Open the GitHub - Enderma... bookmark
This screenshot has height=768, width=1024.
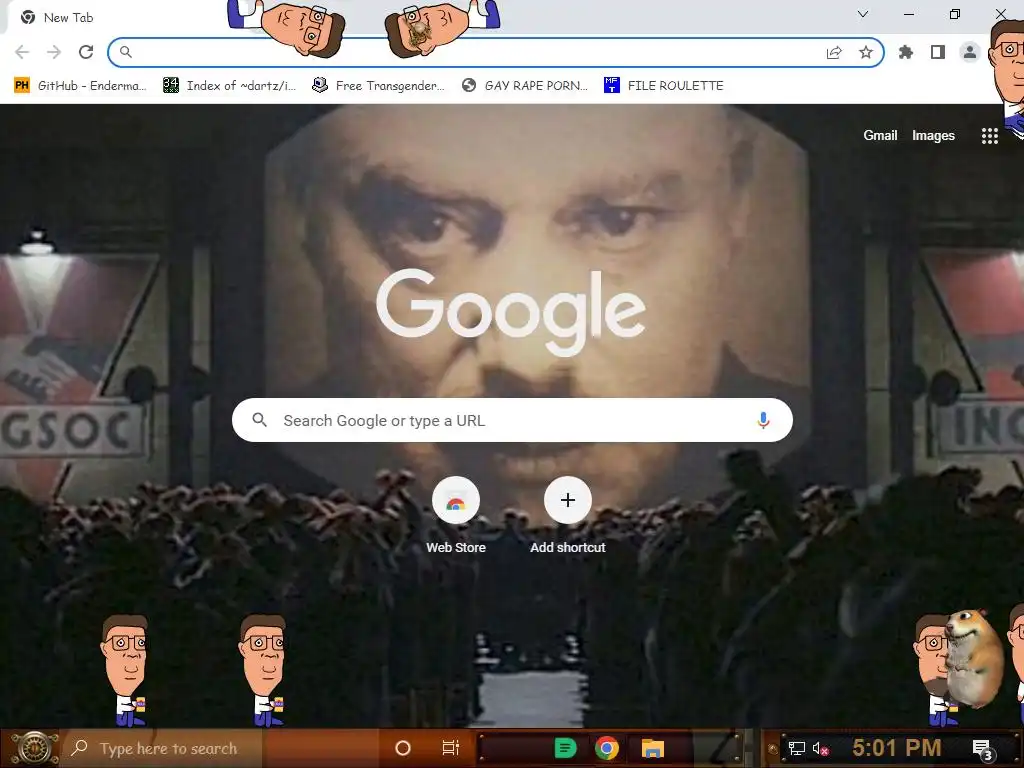click(80, 86)
